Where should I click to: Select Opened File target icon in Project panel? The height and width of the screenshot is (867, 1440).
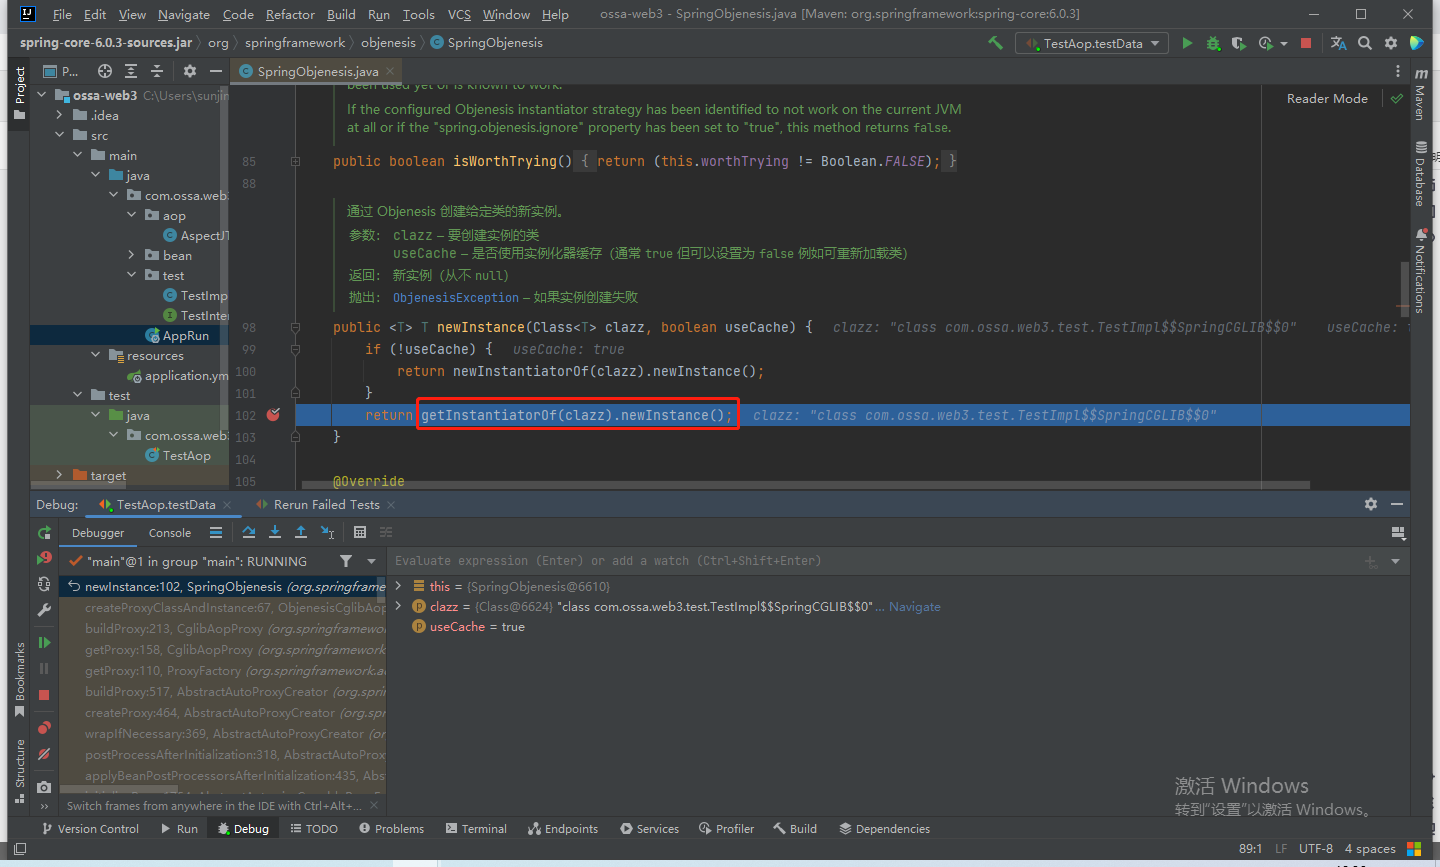pyautogui.click(x=105, y=71)
